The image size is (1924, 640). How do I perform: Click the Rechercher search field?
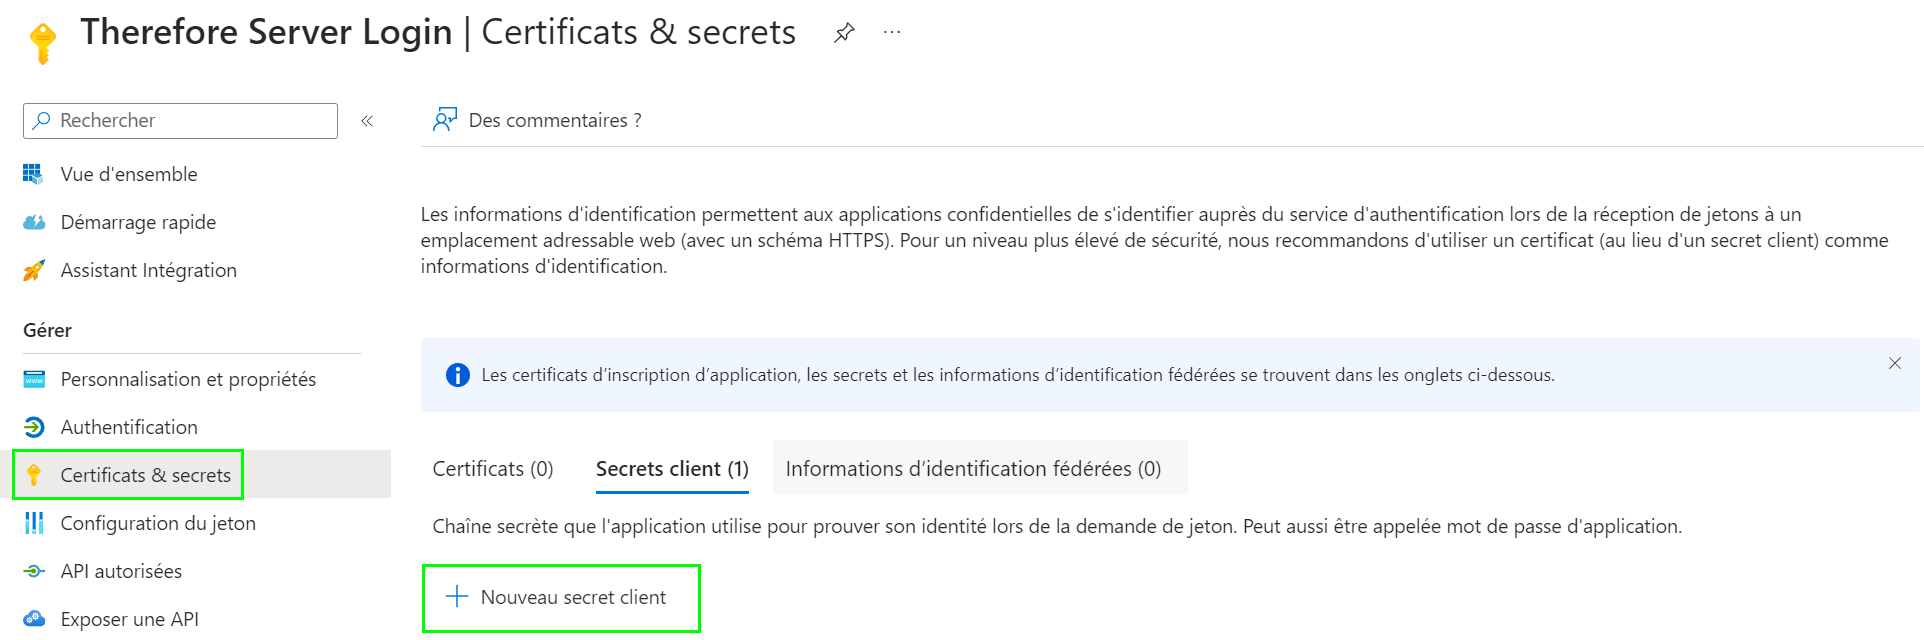pyautogui.click(x=180, y=120)
